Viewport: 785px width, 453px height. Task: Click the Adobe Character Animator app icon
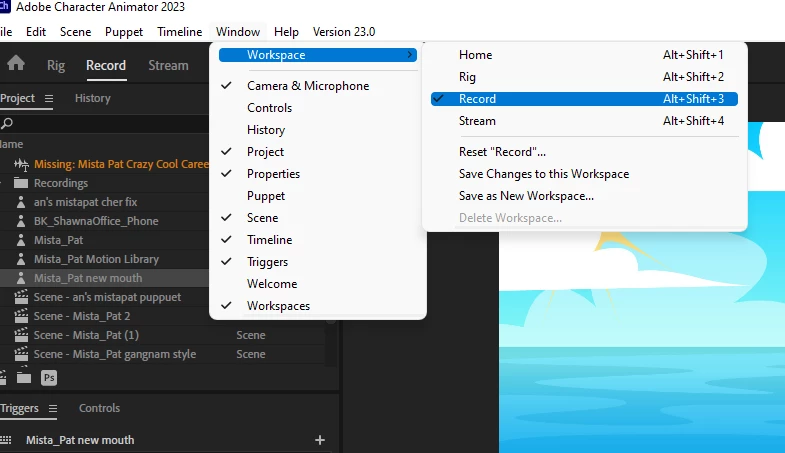point(5,7)
